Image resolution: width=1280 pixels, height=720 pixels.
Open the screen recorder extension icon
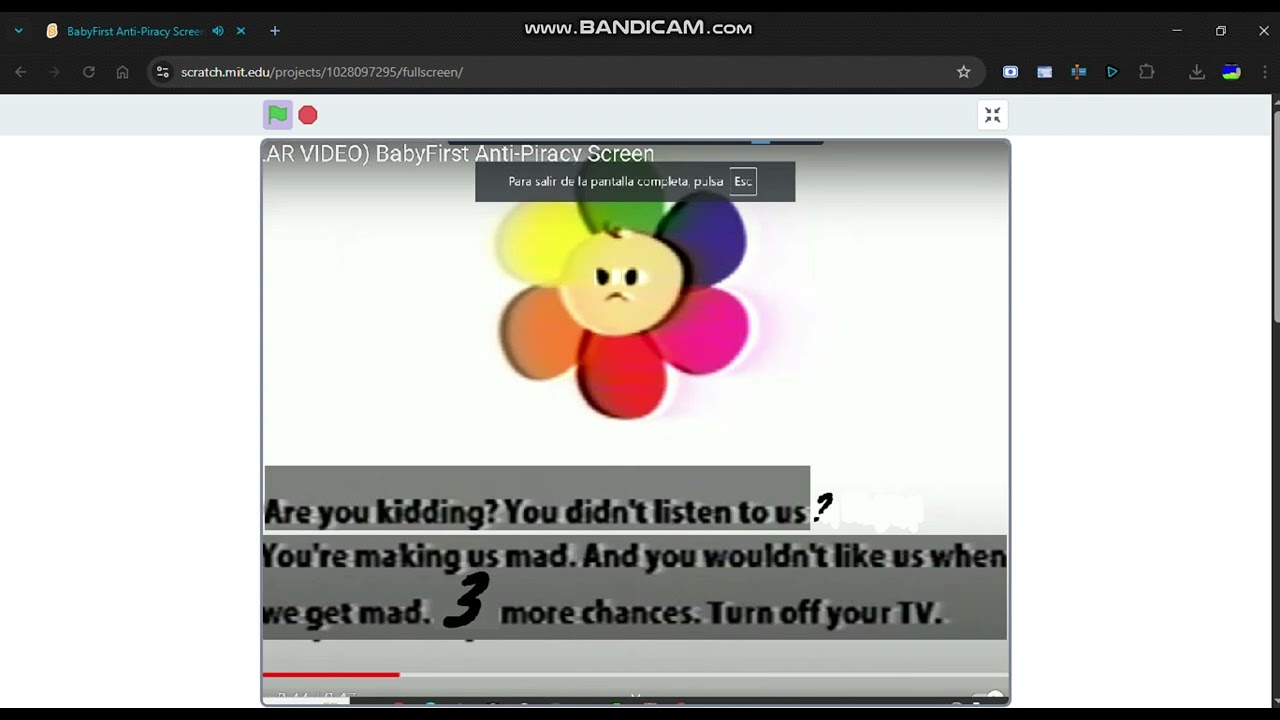[1011, 72]
